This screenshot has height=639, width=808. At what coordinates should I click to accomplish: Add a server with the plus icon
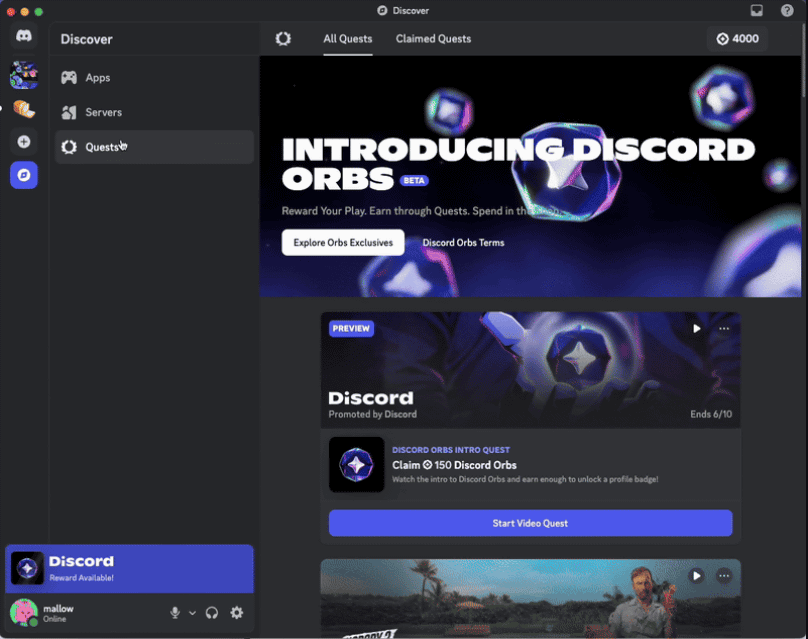[x=24, y=142]
